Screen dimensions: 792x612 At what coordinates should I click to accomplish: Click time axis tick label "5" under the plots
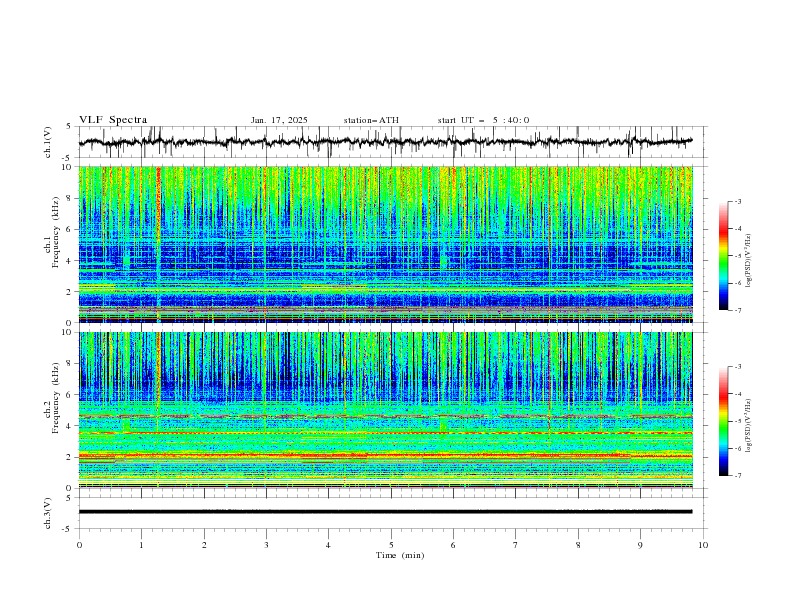pos(391,545)
